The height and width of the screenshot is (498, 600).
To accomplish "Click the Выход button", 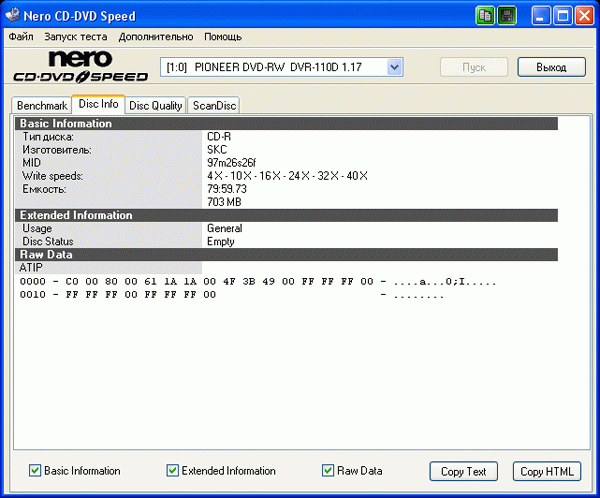I will click(x=551, y=67).
